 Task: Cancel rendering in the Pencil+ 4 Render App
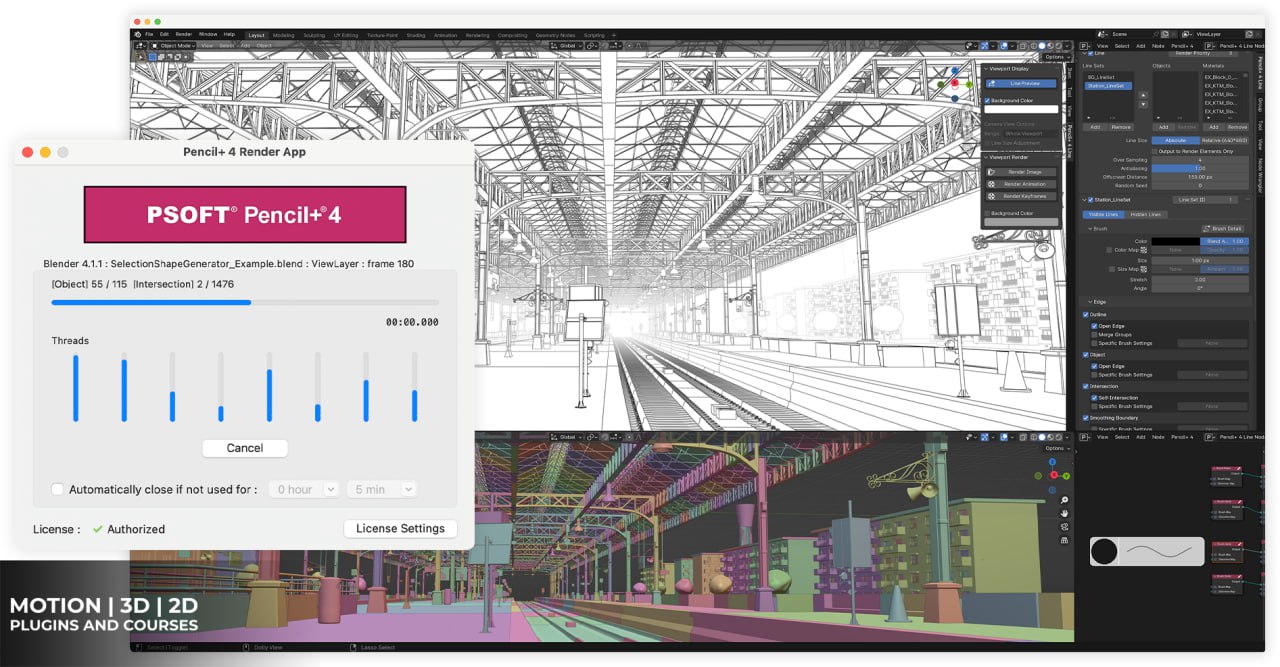point(245,448)
